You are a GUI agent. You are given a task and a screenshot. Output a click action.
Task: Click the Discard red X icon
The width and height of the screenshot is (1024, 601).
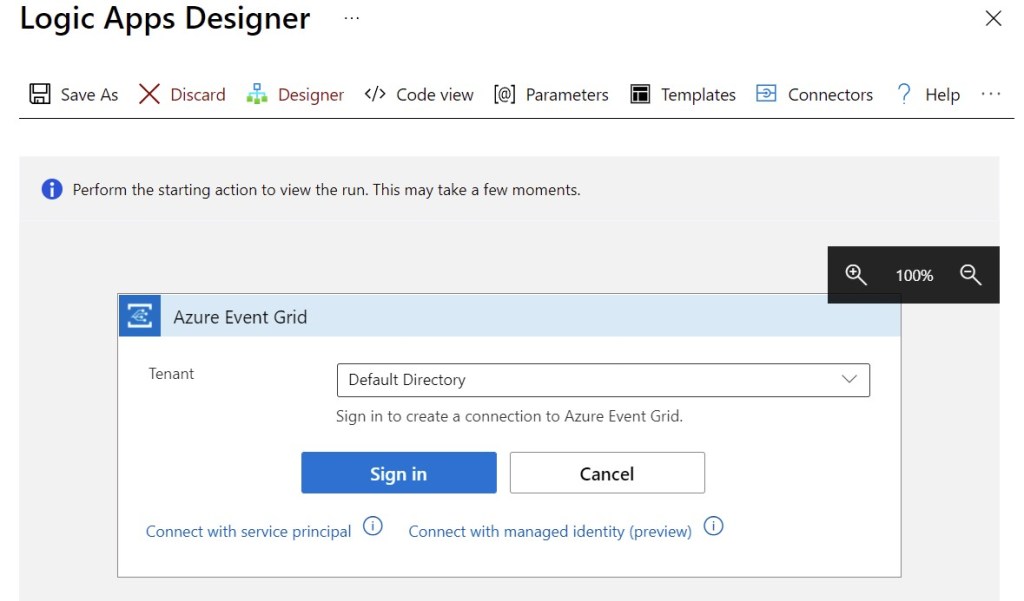(x=150, y=94)
